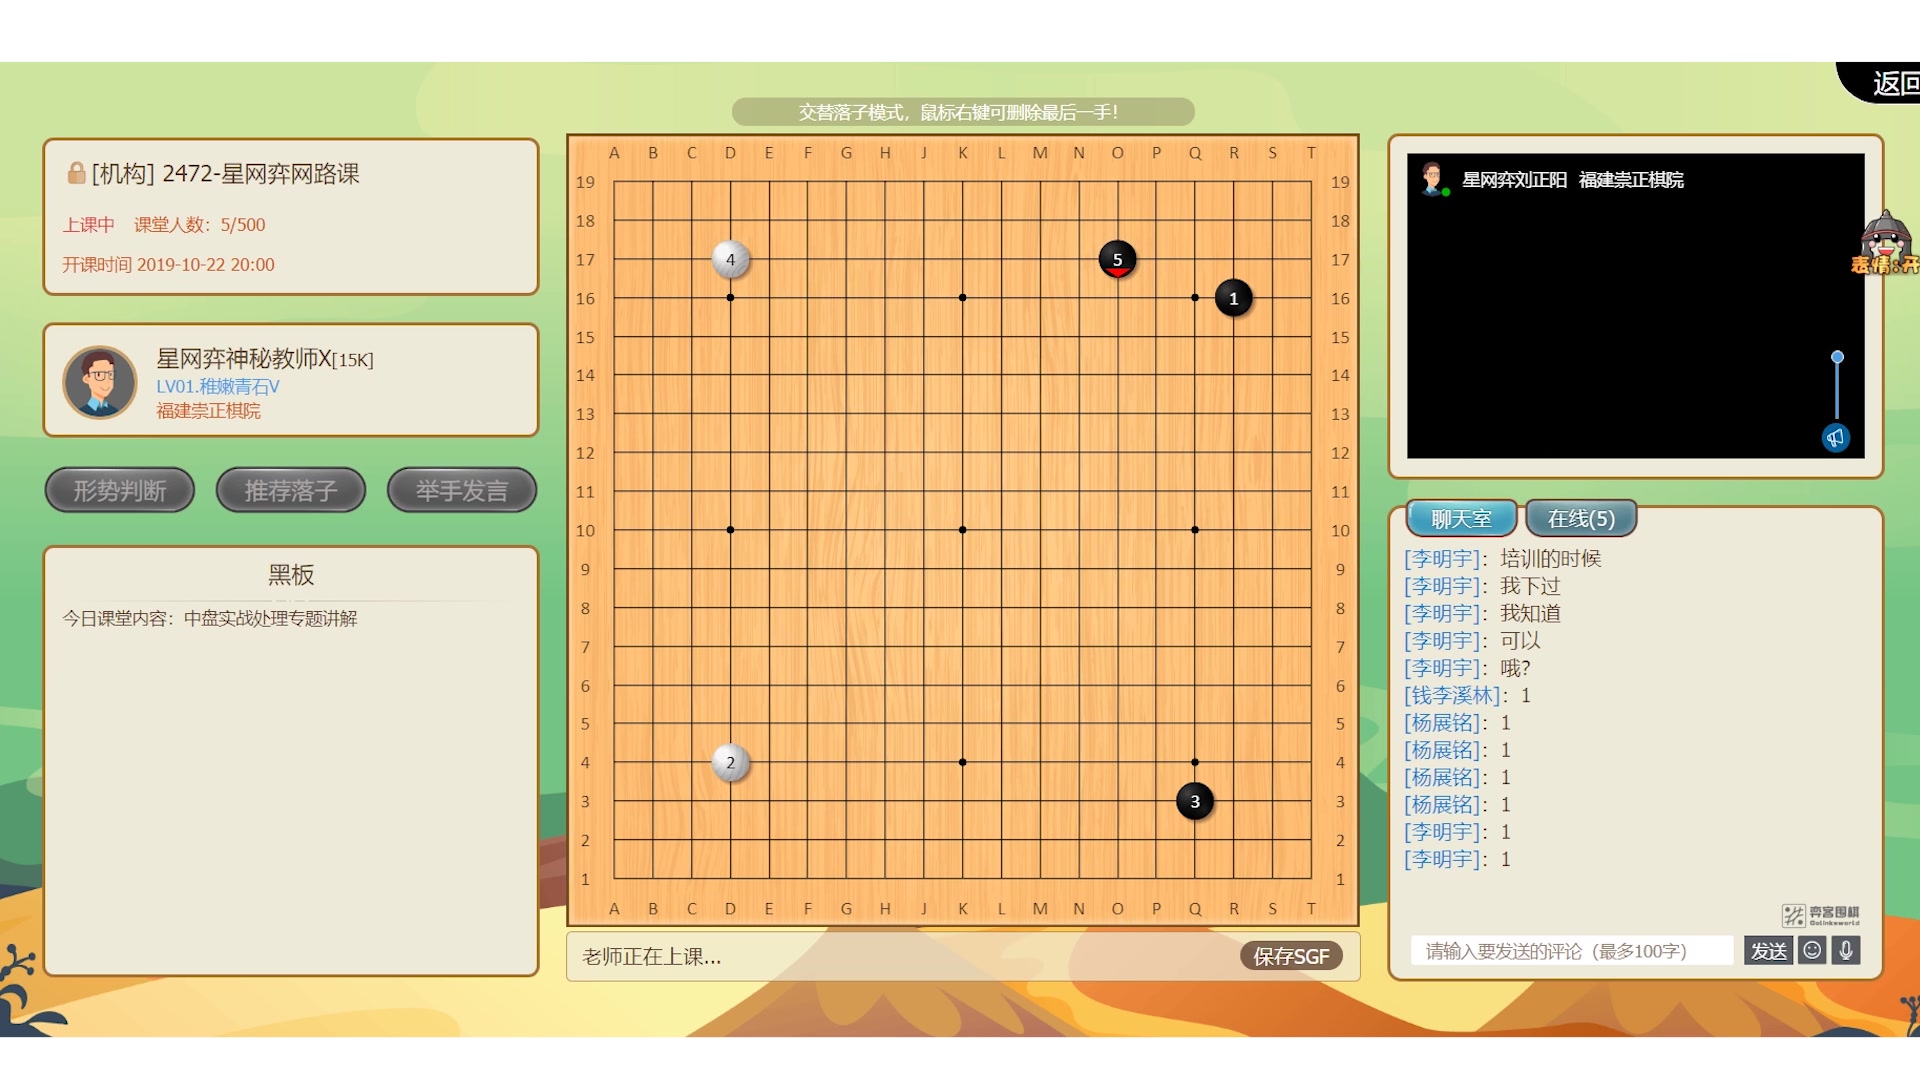Click the 举手发言 button
The width and height of the screenshot is (1920, 1080).
coord(462,490)
